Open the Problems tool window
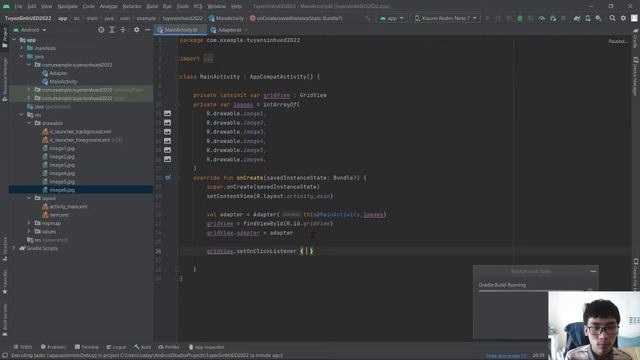640x360 pixels. (53, 347)
